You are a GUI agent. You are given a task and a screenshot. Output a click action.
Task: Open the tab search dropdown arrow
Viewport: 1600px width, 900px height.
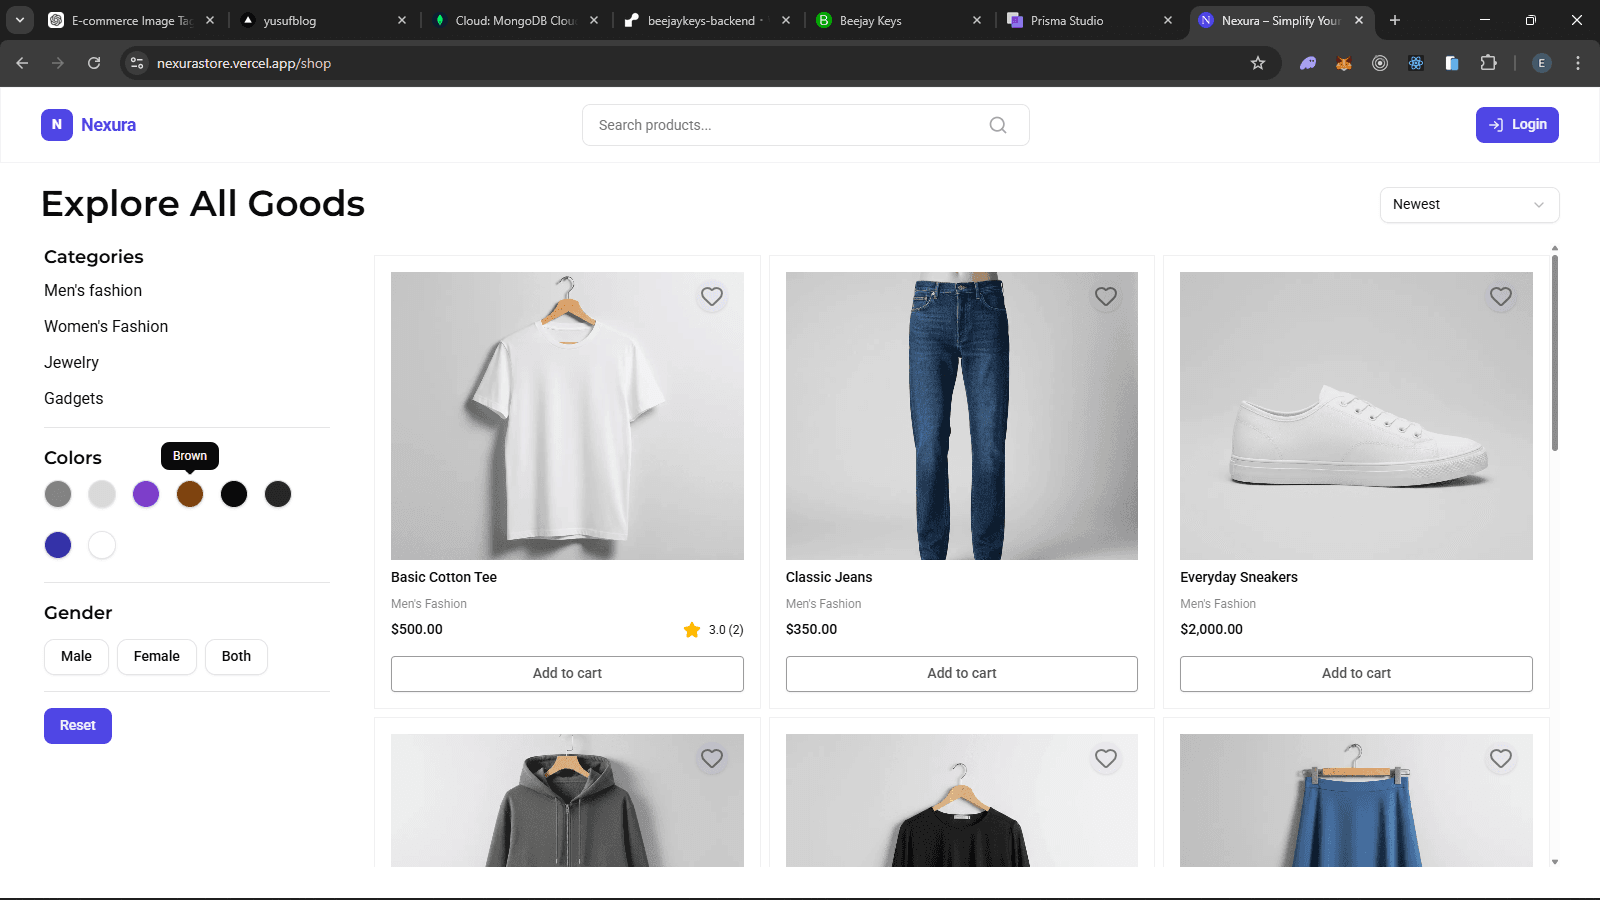point(19,20)
